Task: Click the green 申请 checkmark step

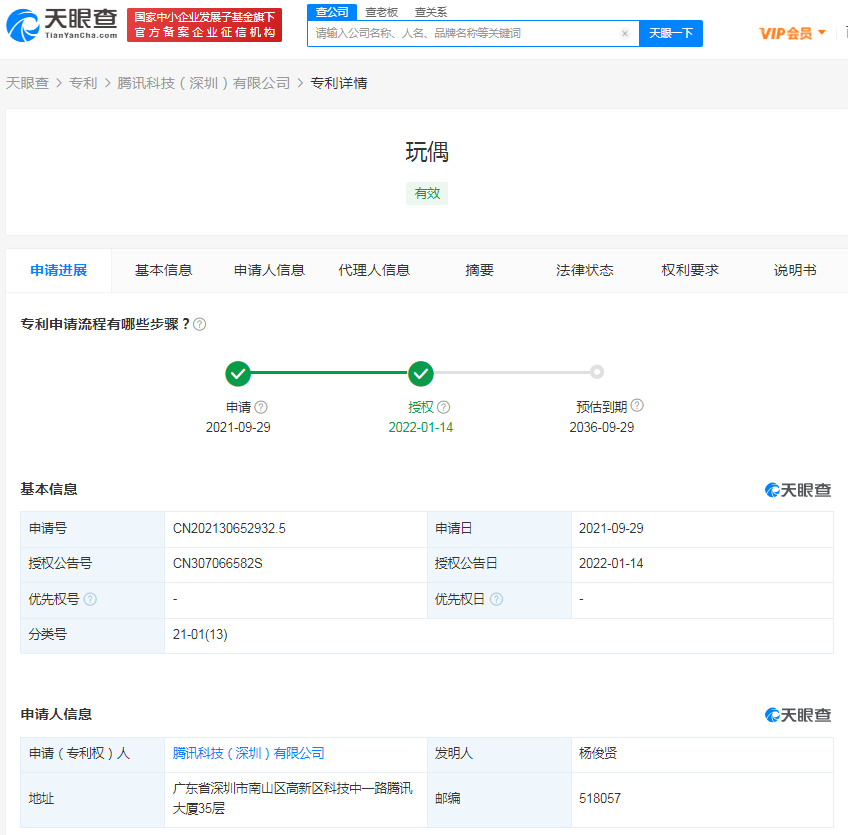Action: 238,373
